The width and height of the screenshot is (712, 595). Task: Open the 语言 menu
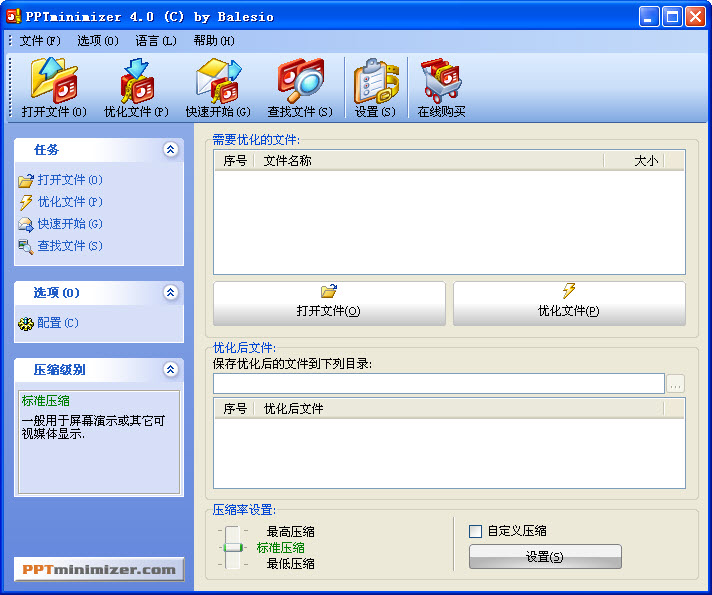pos(155,41)
